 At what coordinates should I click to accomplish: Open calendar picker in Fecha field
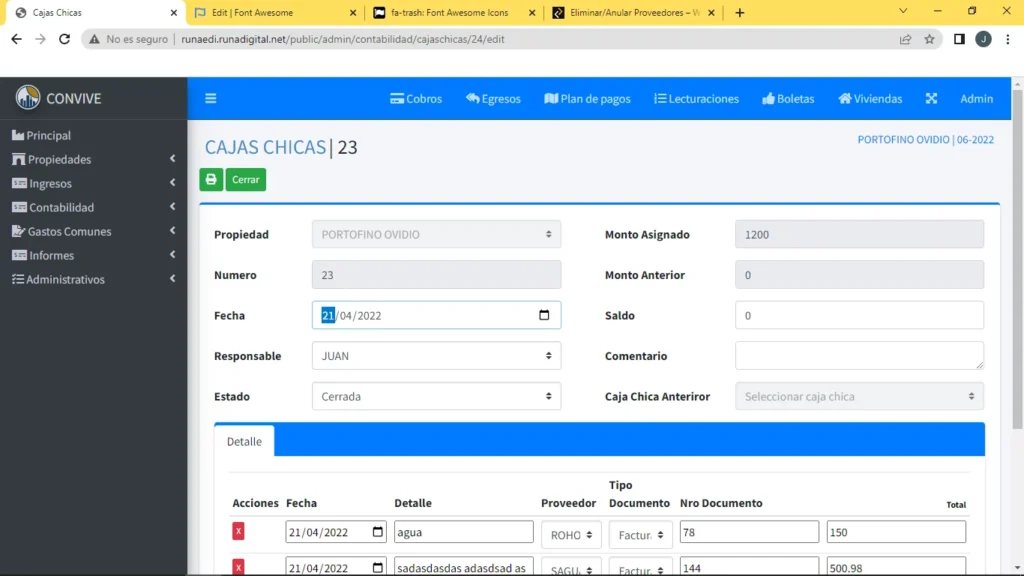click(x=544, y=316)
